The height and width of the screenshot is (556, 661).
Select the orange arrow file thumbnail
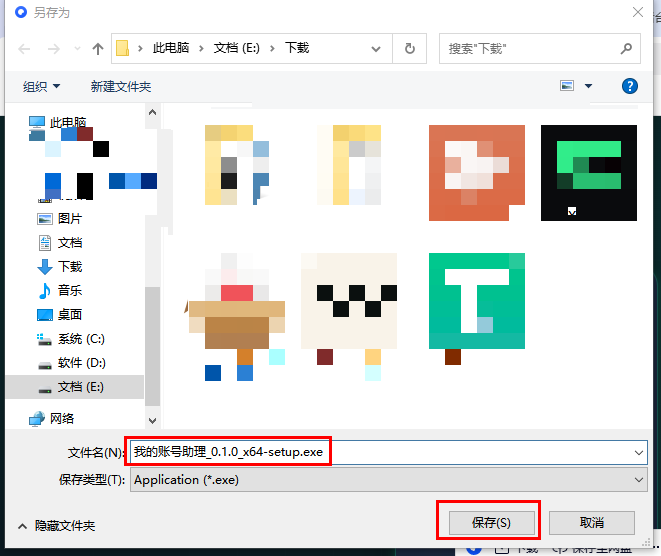(477, 173)
